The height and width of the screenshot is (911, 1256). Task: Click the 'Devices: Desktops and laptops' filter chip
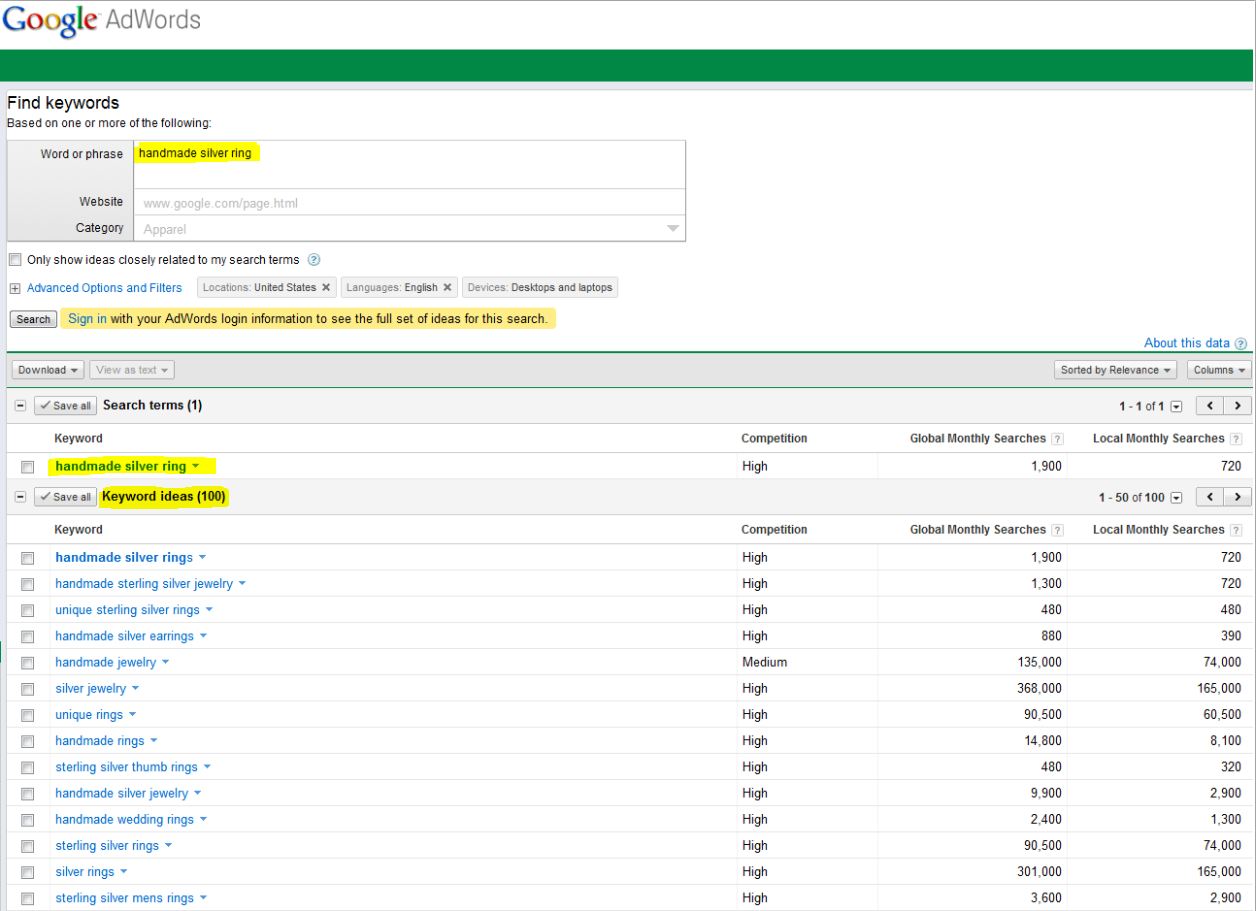(540, 288)
